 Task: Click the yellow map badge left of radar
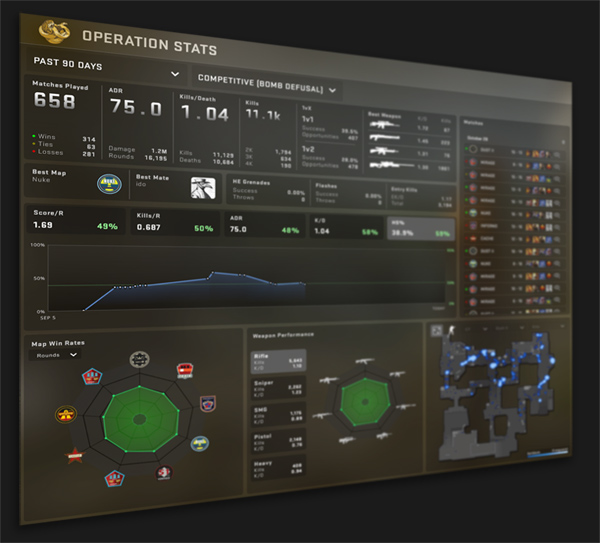click(66, 415)
